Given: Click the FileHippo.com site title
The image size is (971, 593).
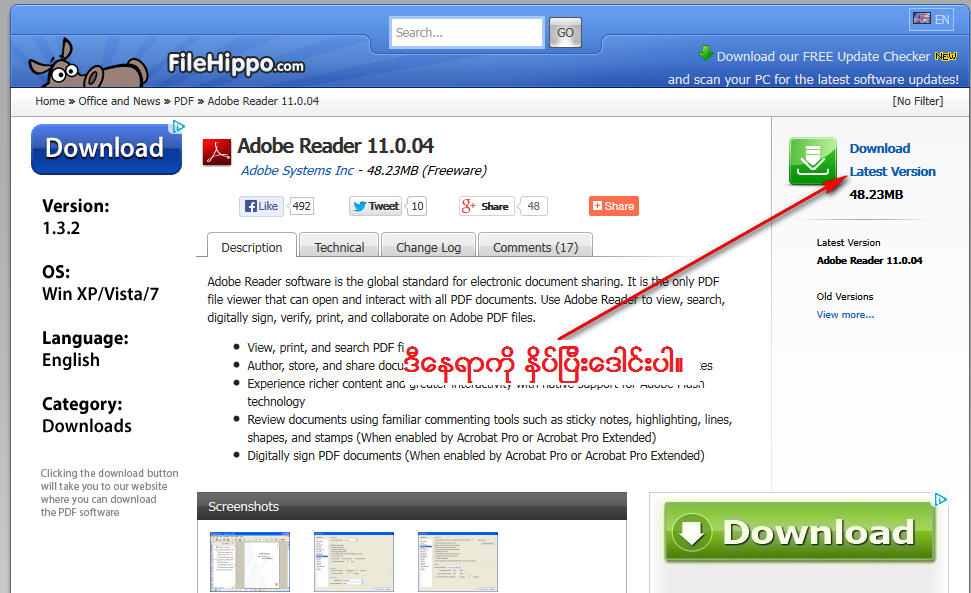Looking at the screenshot, I should point(236,63).
